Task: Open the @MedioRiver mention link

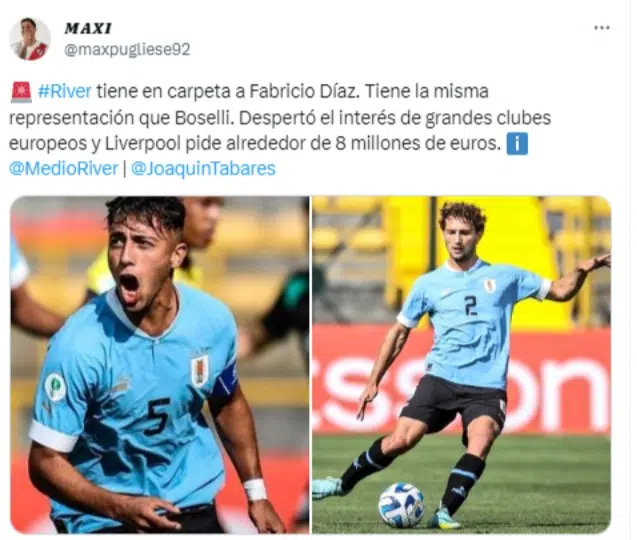Action: [64, 168]
